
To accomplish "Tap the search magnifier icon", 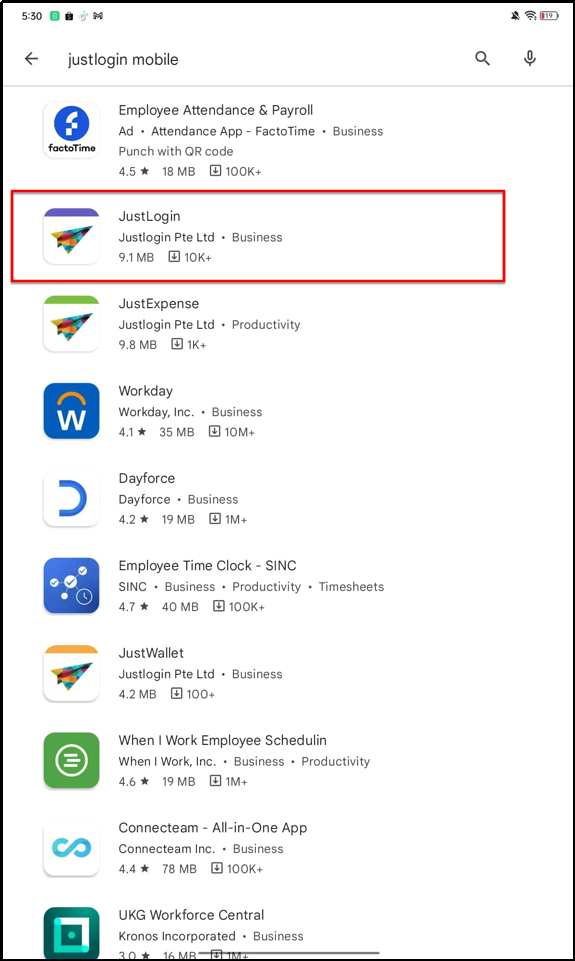I will pos(482,59).
